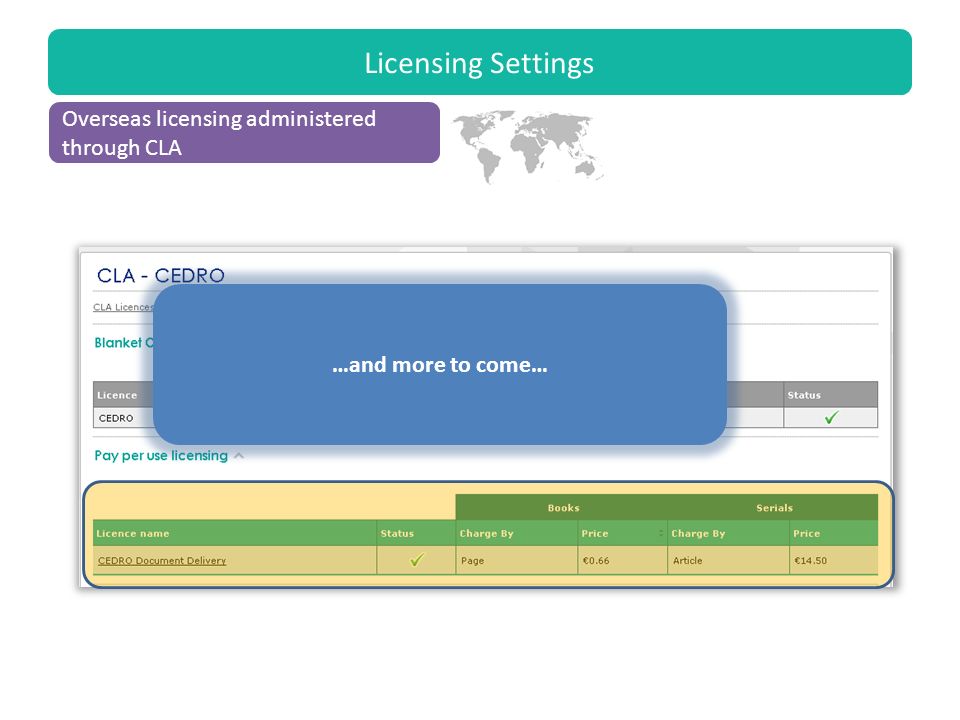Click the Status header in blanket licence table
The height and width of the screenshot is (720, 960).
pyautogui.click(x=830, y=395)
